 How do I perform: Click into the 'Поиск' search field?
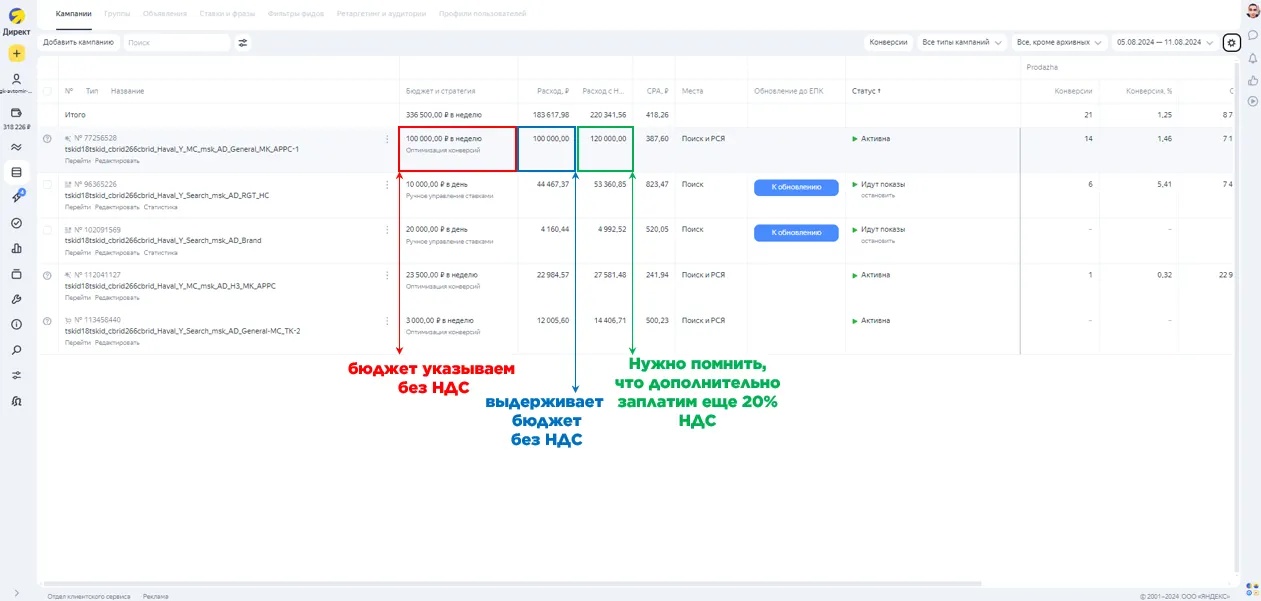[x=175, y=43]
